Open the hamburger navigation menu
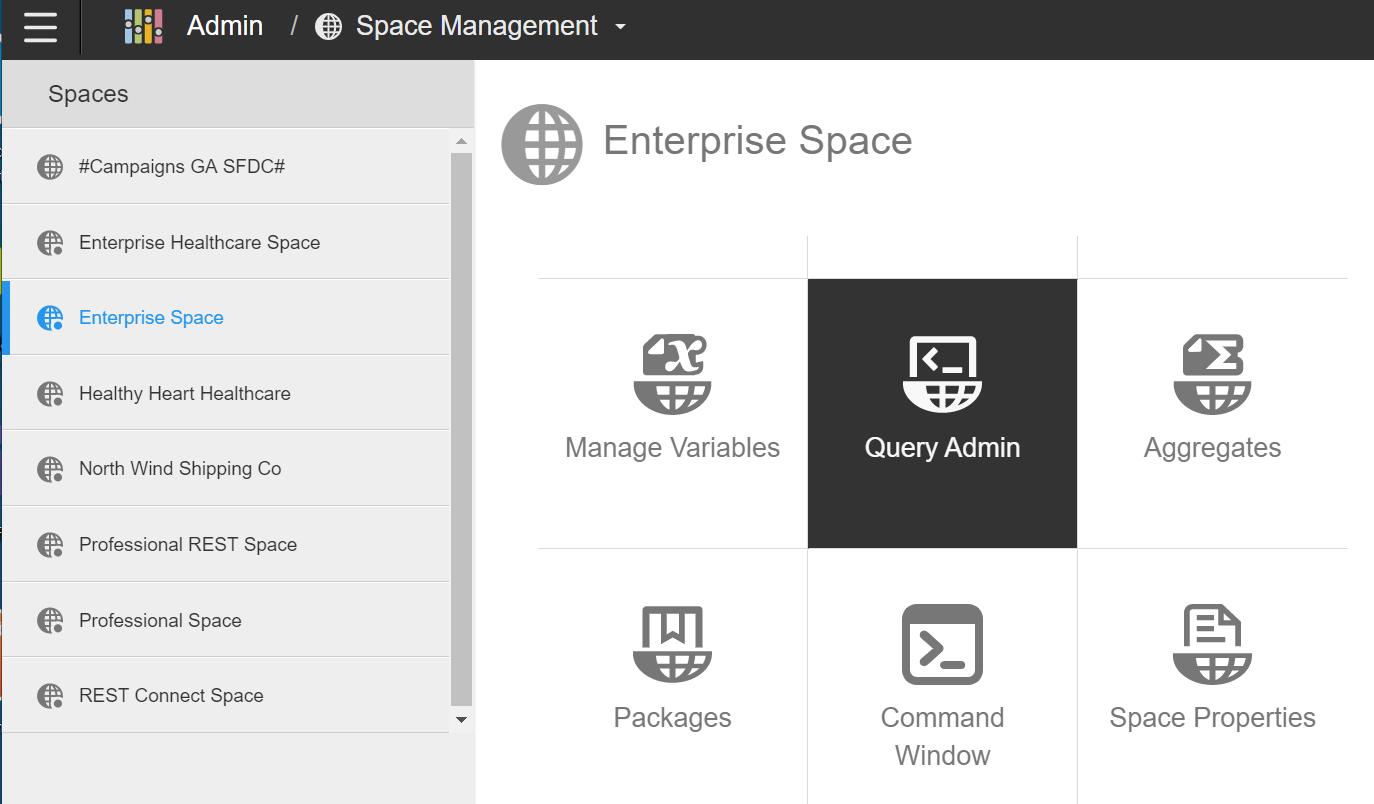1374x804 pixels. 40,27
